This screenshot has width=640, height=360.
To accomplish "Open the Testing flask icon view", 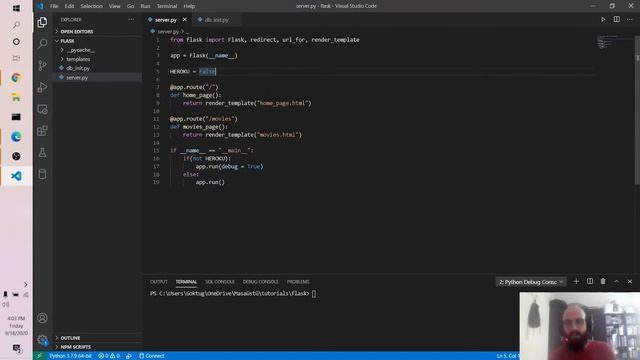I will pos(42,153).
